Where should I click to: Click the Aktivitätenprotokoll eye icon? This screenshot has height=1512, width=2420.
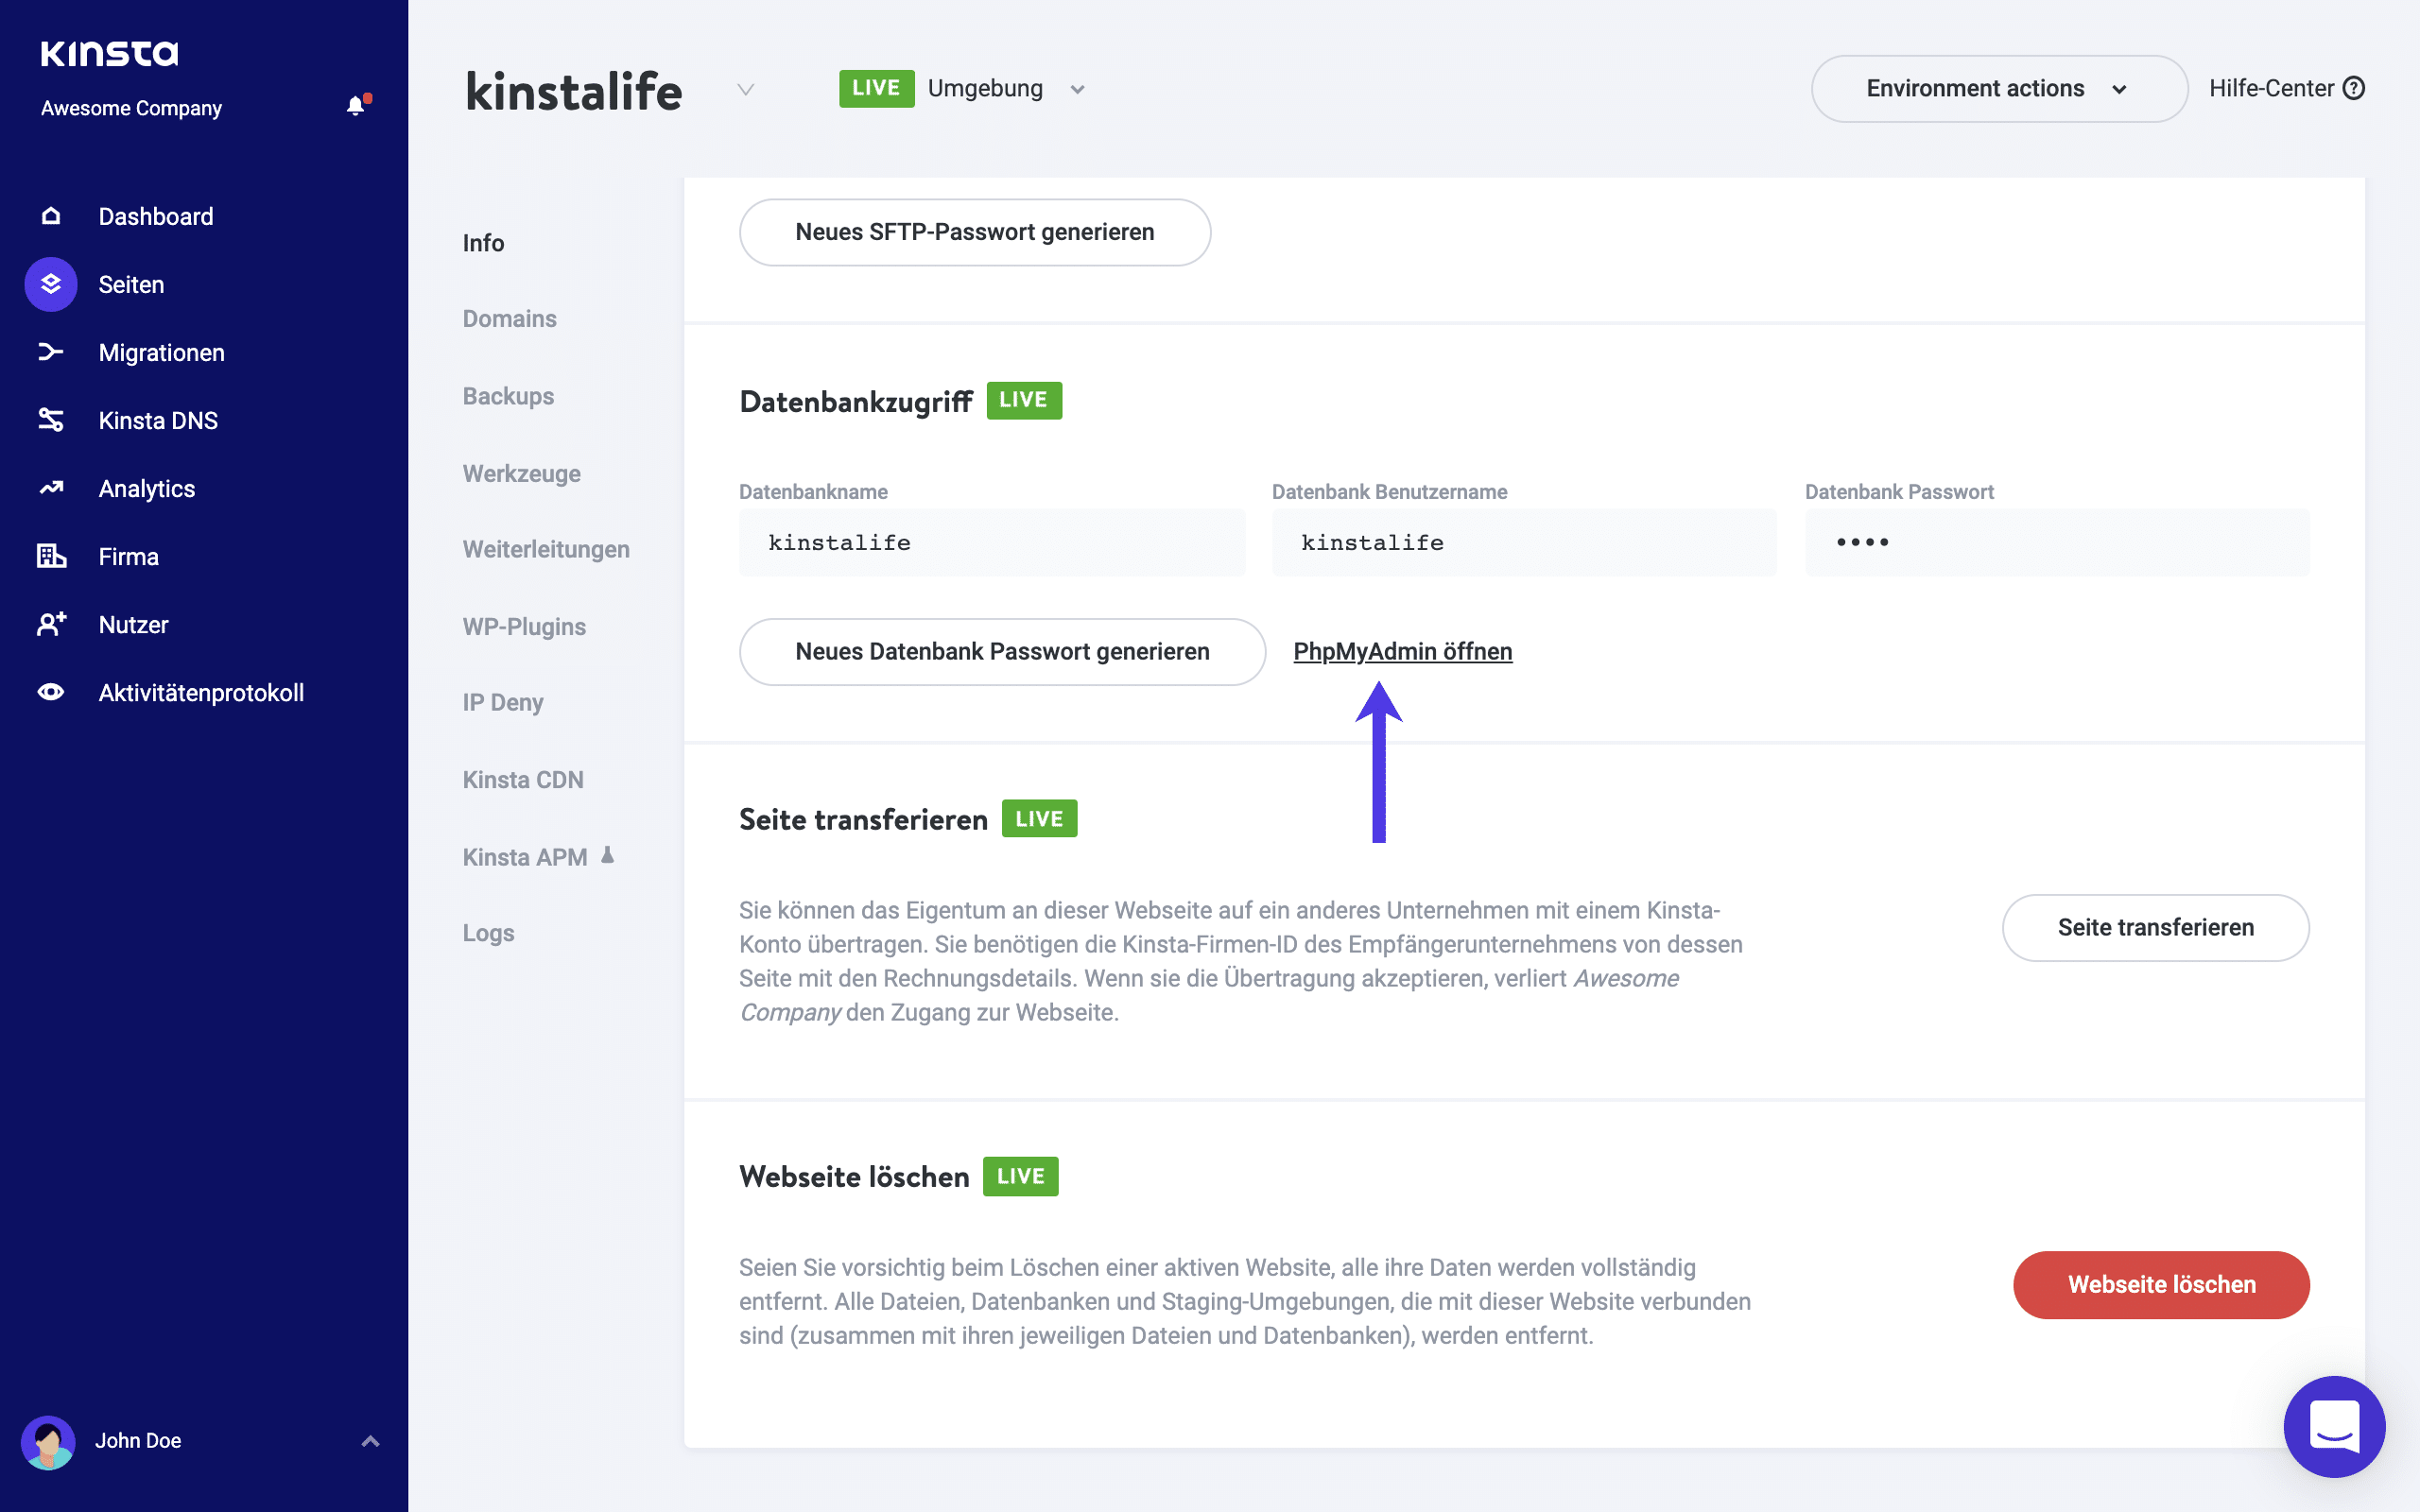click(x=51, y=692)
